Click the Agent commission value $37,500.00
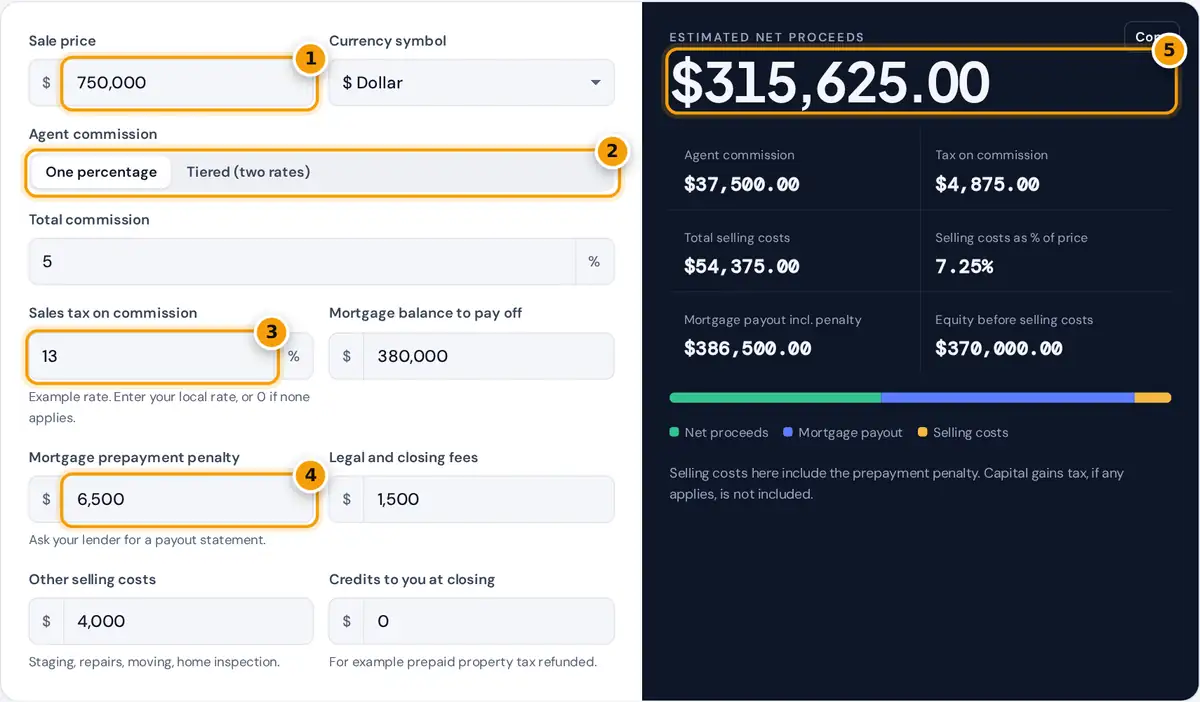The height and width of the screenshot is (702, 1200). click(x=741, y=185)
